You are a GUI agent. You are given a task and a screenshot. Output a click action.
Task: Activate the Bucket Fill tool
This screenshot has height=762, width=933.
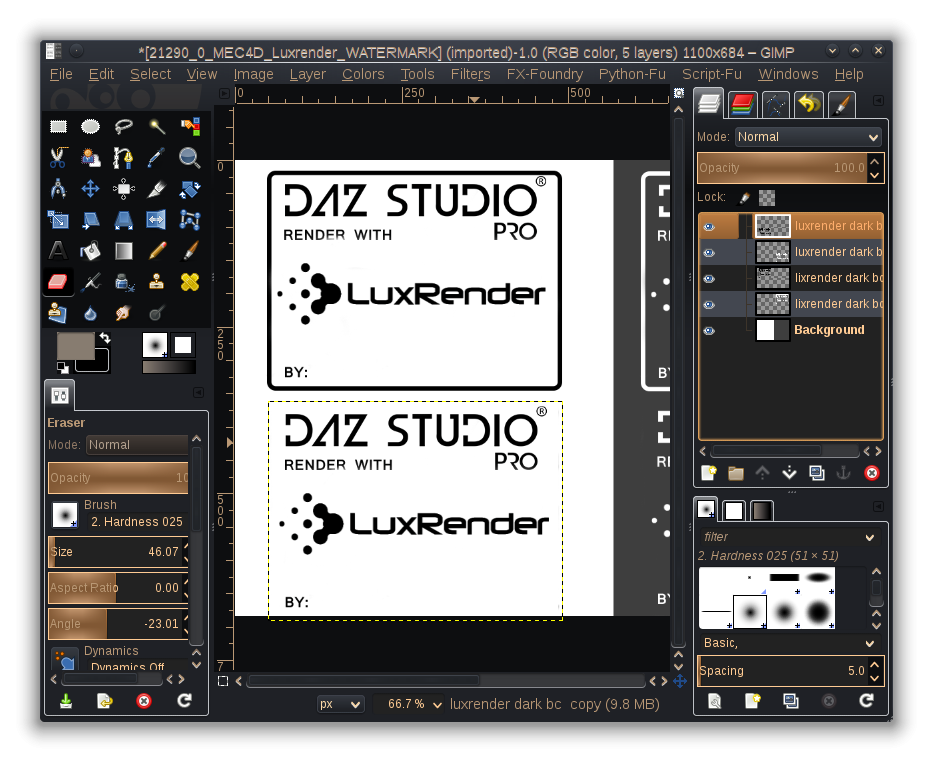point(90,251)
